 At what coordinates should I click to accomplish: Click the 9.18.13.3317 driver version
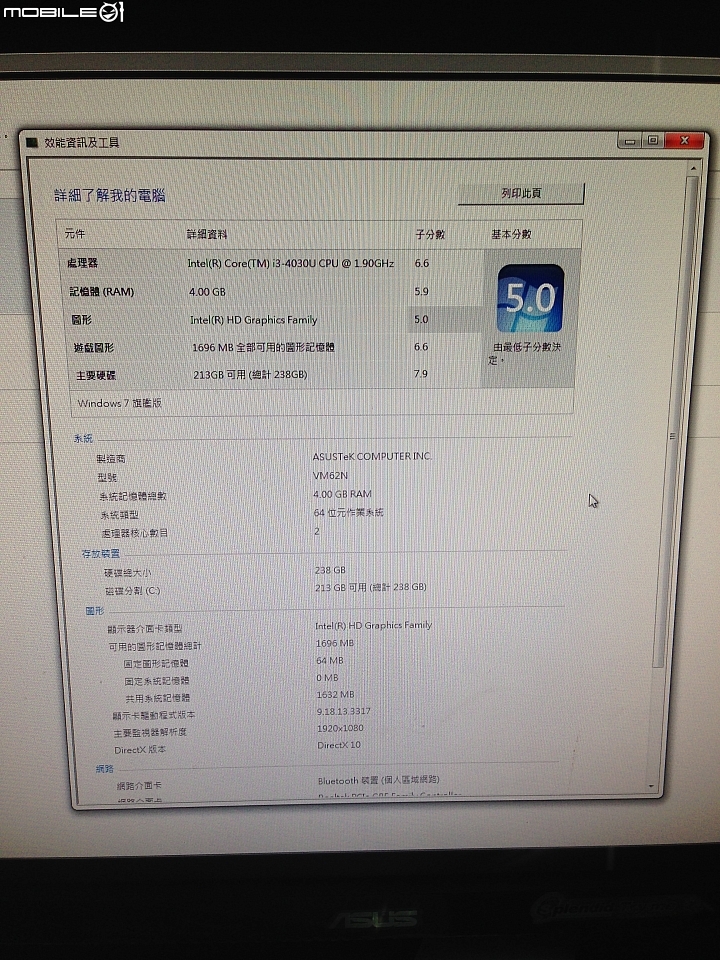coord(343,711)
